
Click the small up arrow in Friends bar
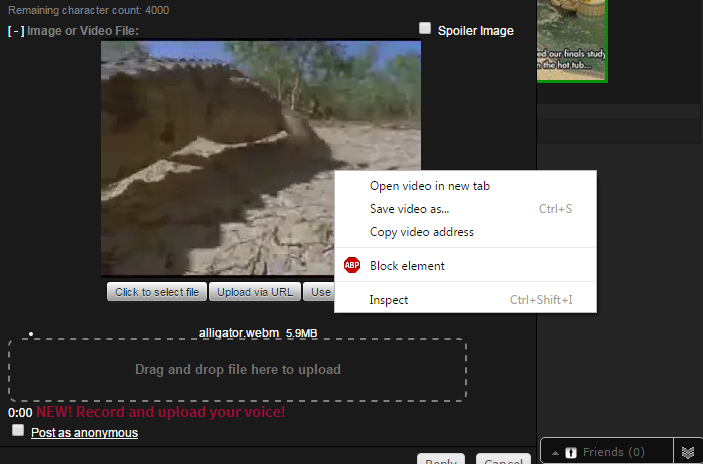point(556,453)
